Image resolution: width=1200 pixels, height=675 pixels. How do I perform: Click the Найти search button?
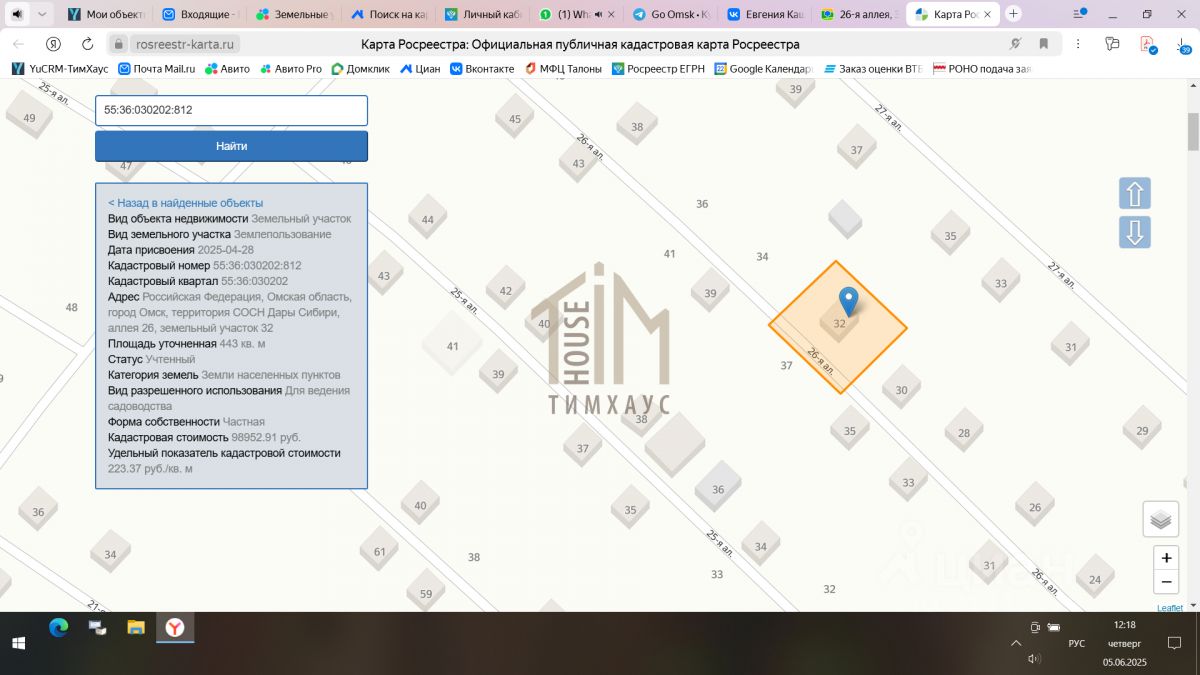(231, 146)
